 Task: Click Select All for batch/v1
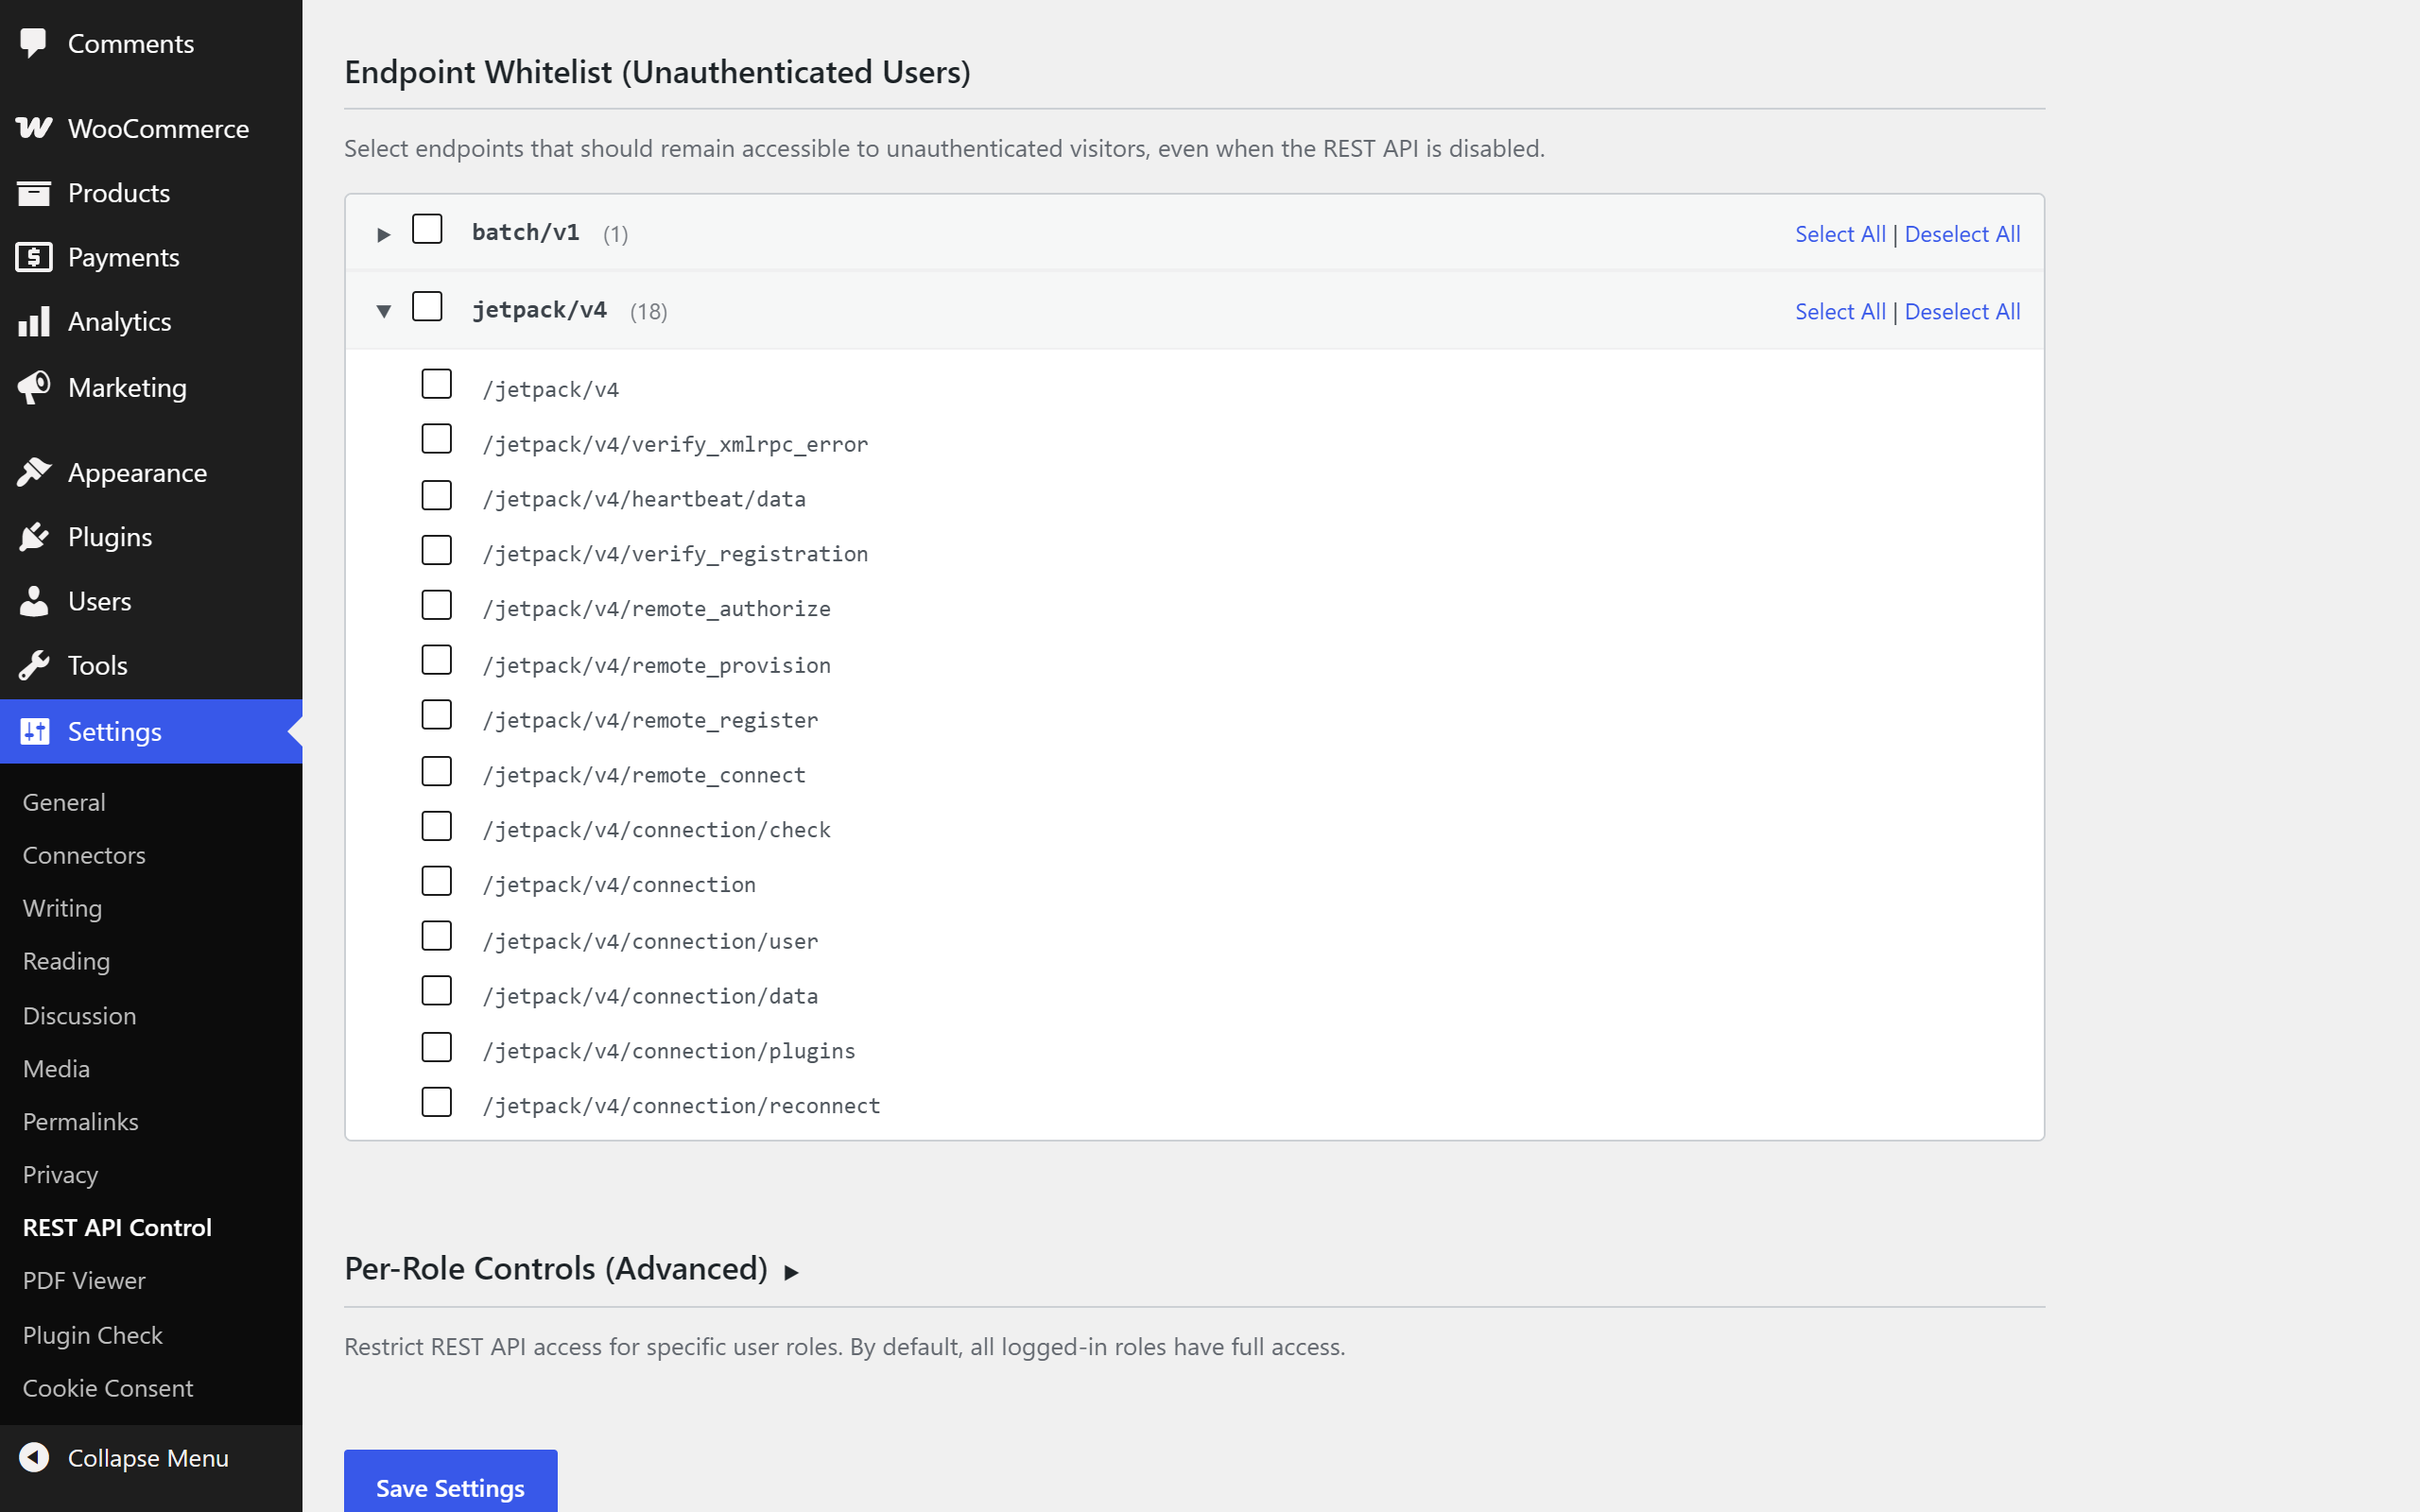coord(1840,234)
